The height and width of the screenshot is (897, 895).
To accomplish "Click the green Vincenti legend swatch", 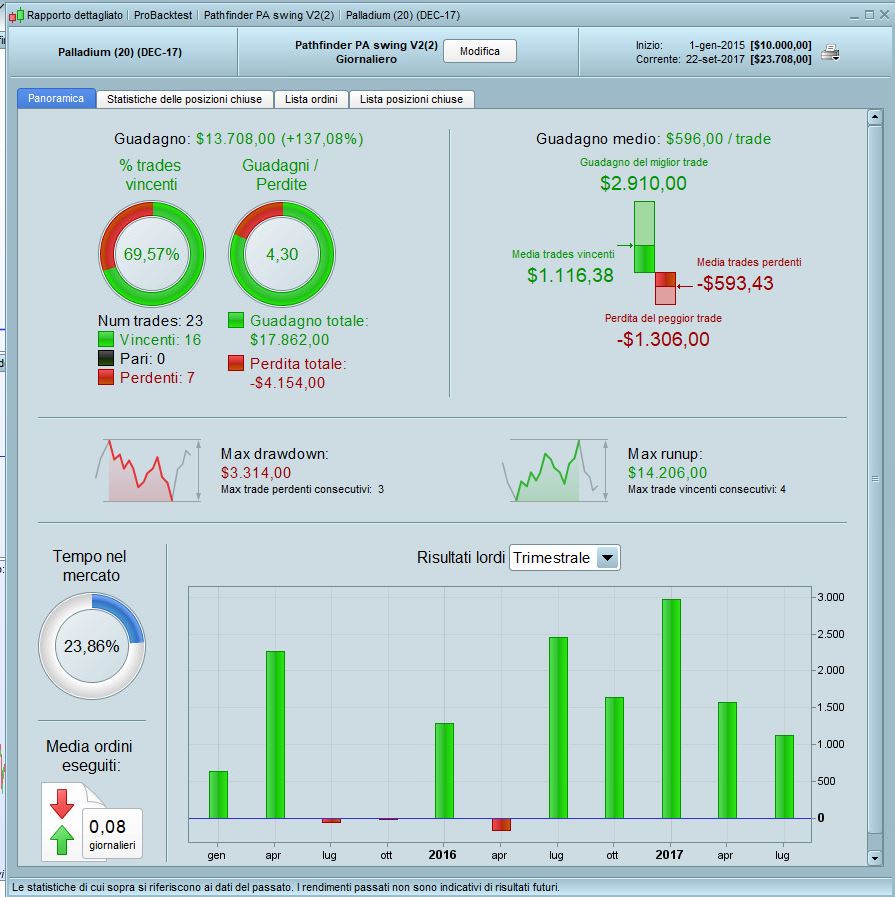I will [106, 339].
